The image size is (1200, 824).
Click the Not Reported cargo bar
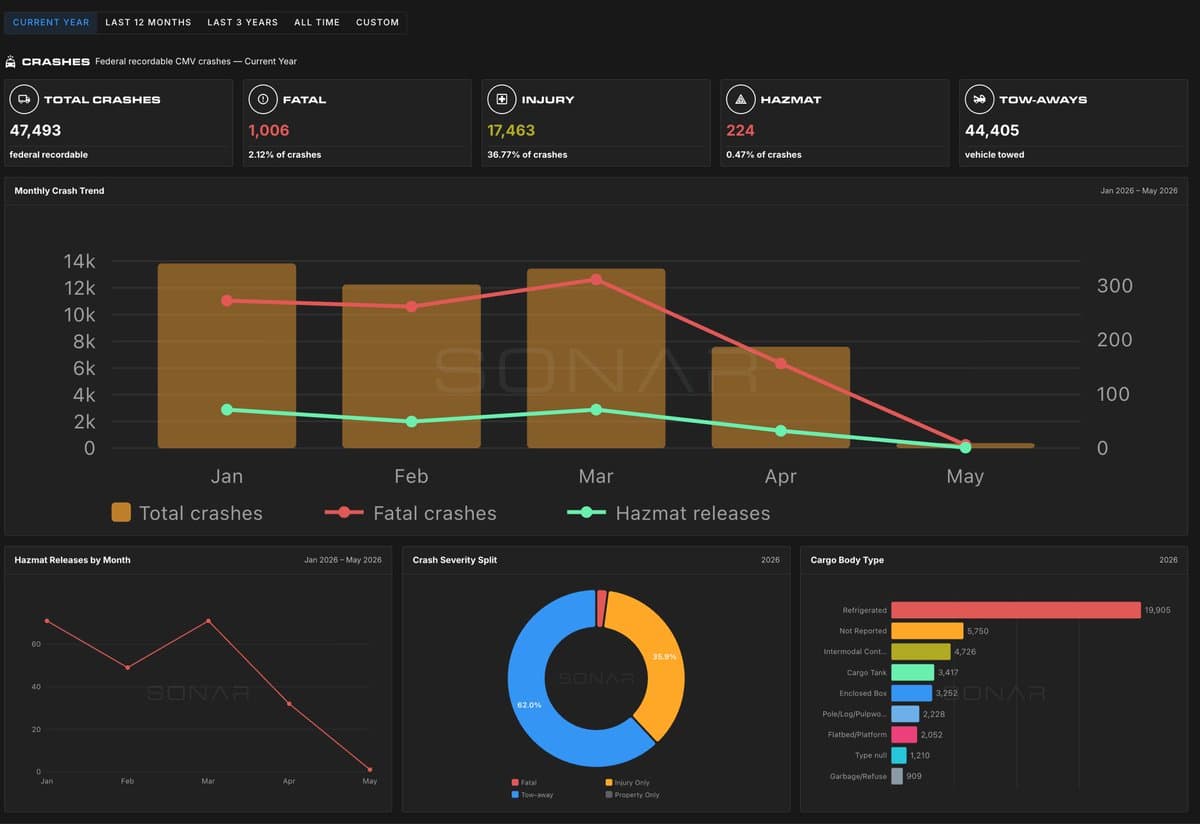pos(927,631)
